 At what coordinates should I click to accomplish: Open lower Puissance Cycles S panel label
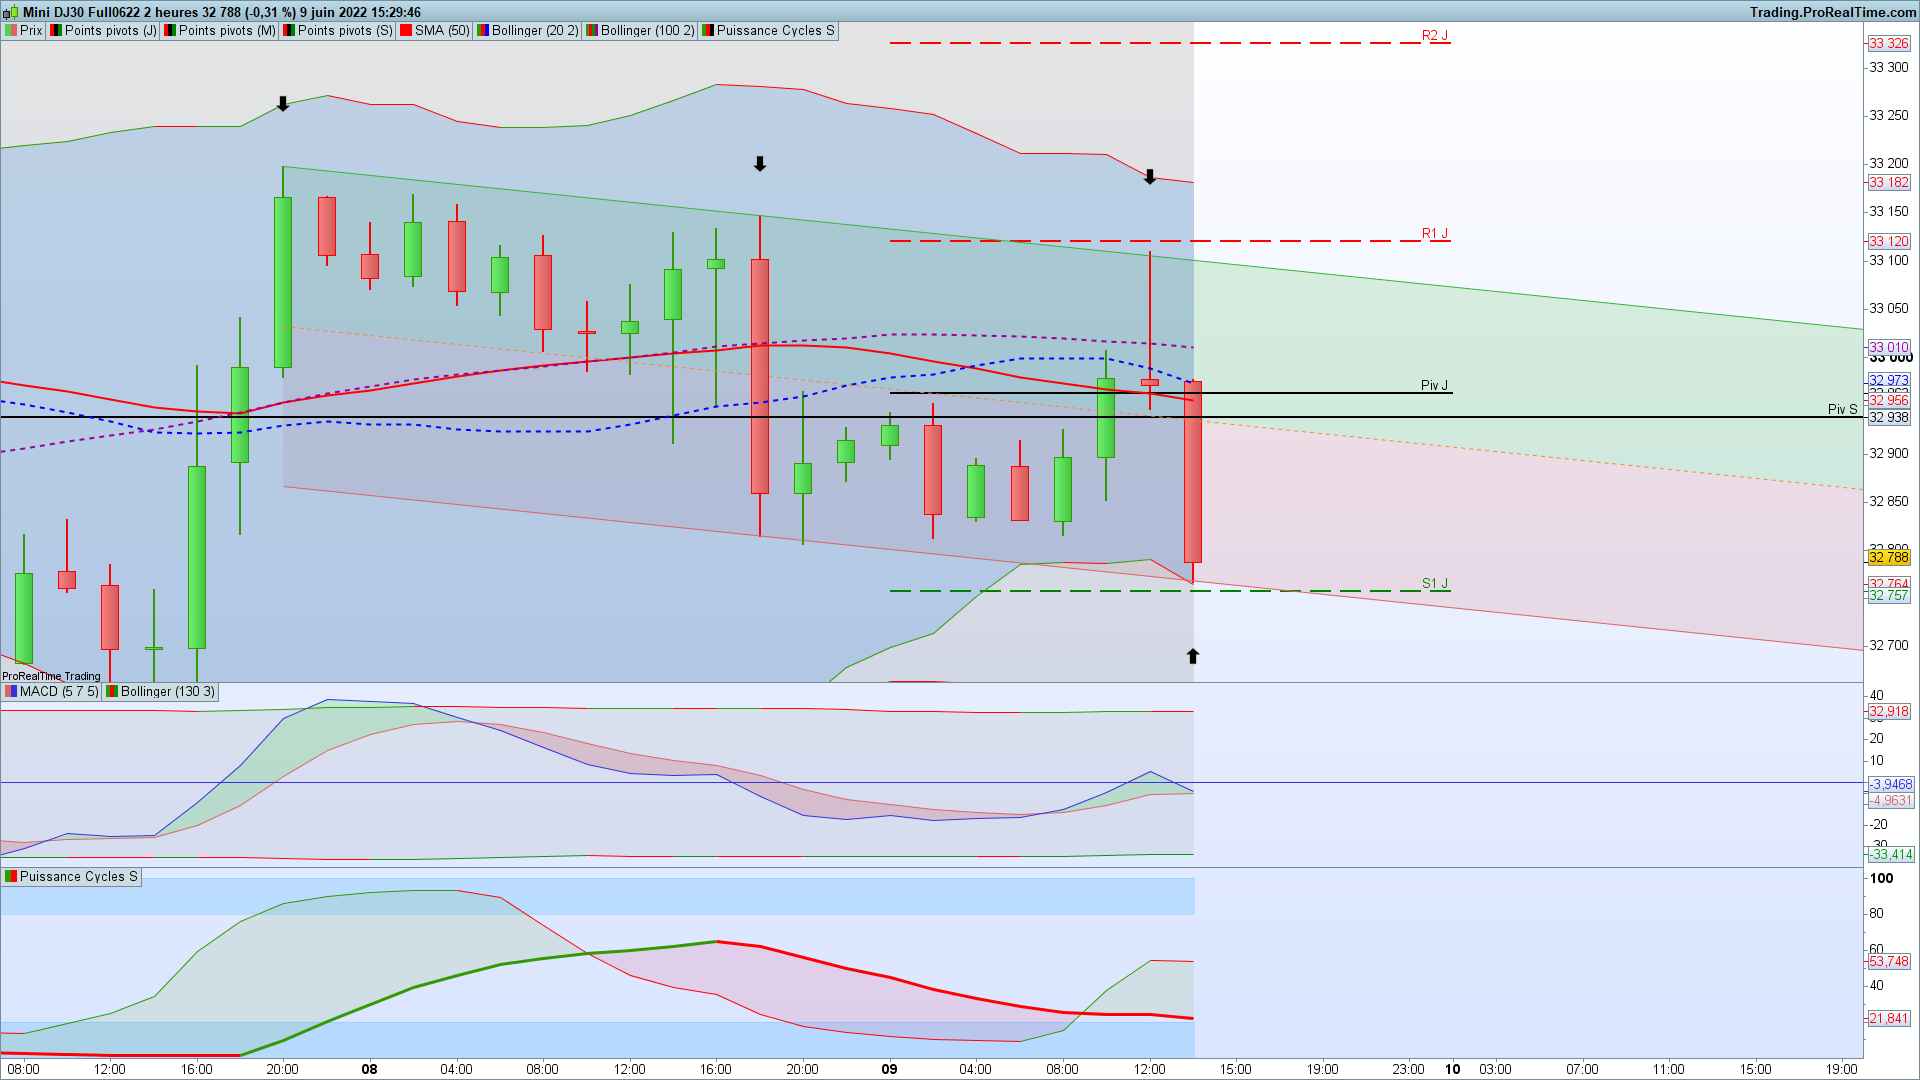coord(78,877)
